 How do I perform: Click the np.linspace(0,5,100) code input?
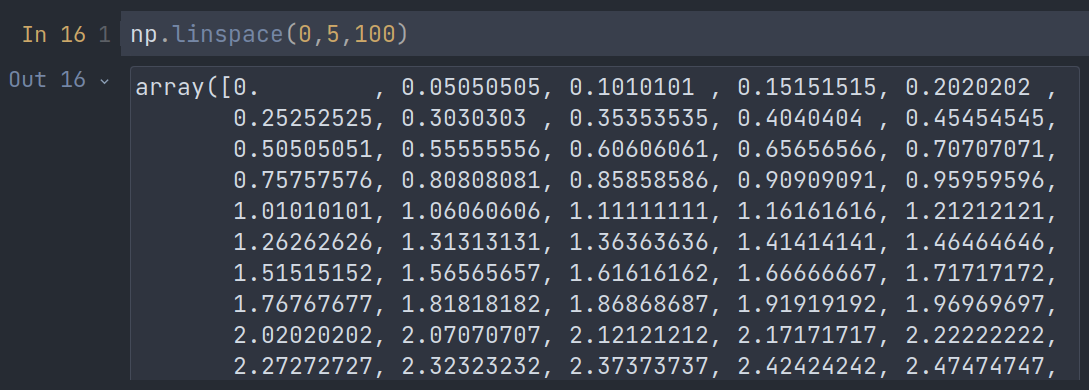604,33
